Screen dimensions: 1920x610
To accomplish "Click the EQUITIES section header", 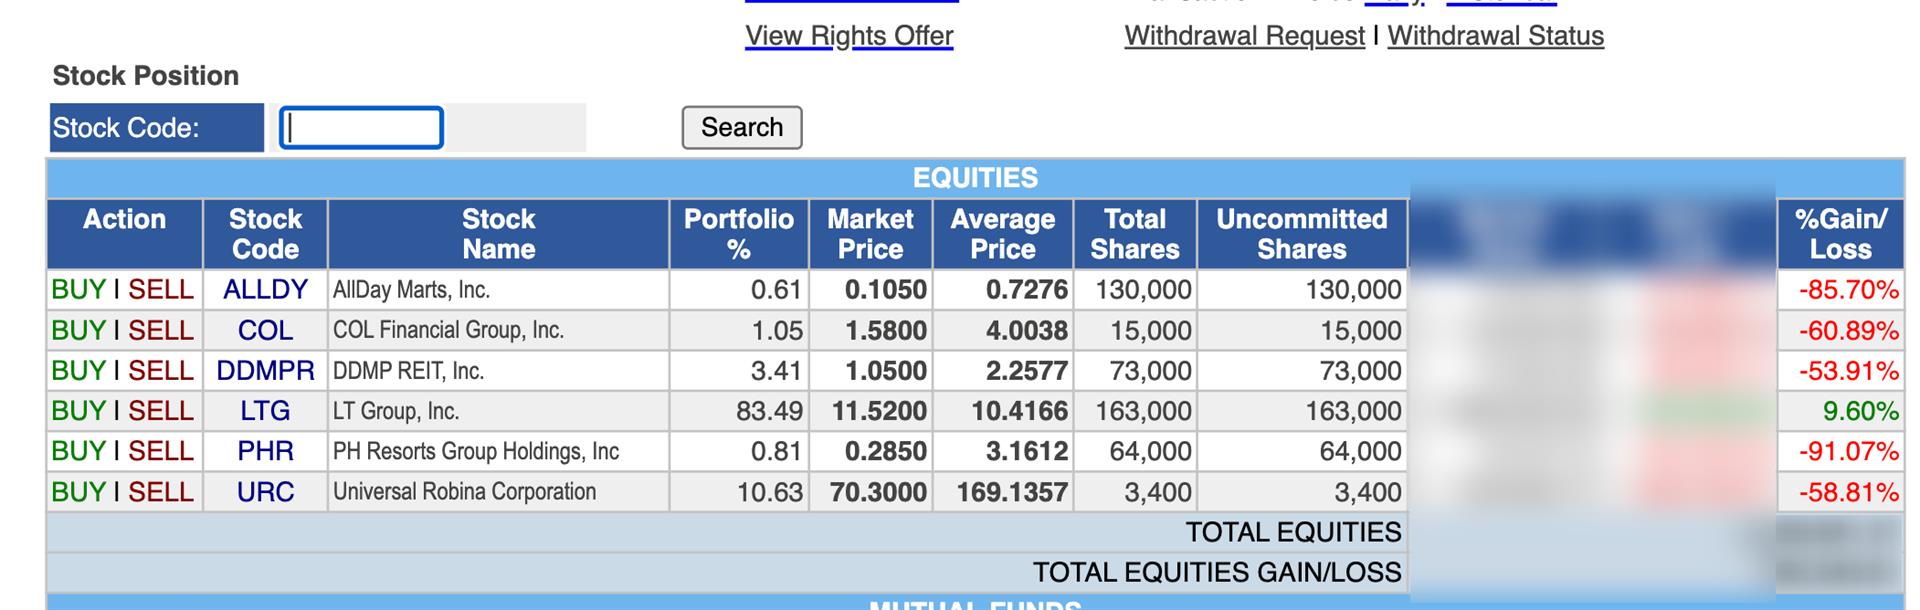I will coord(975,178).
